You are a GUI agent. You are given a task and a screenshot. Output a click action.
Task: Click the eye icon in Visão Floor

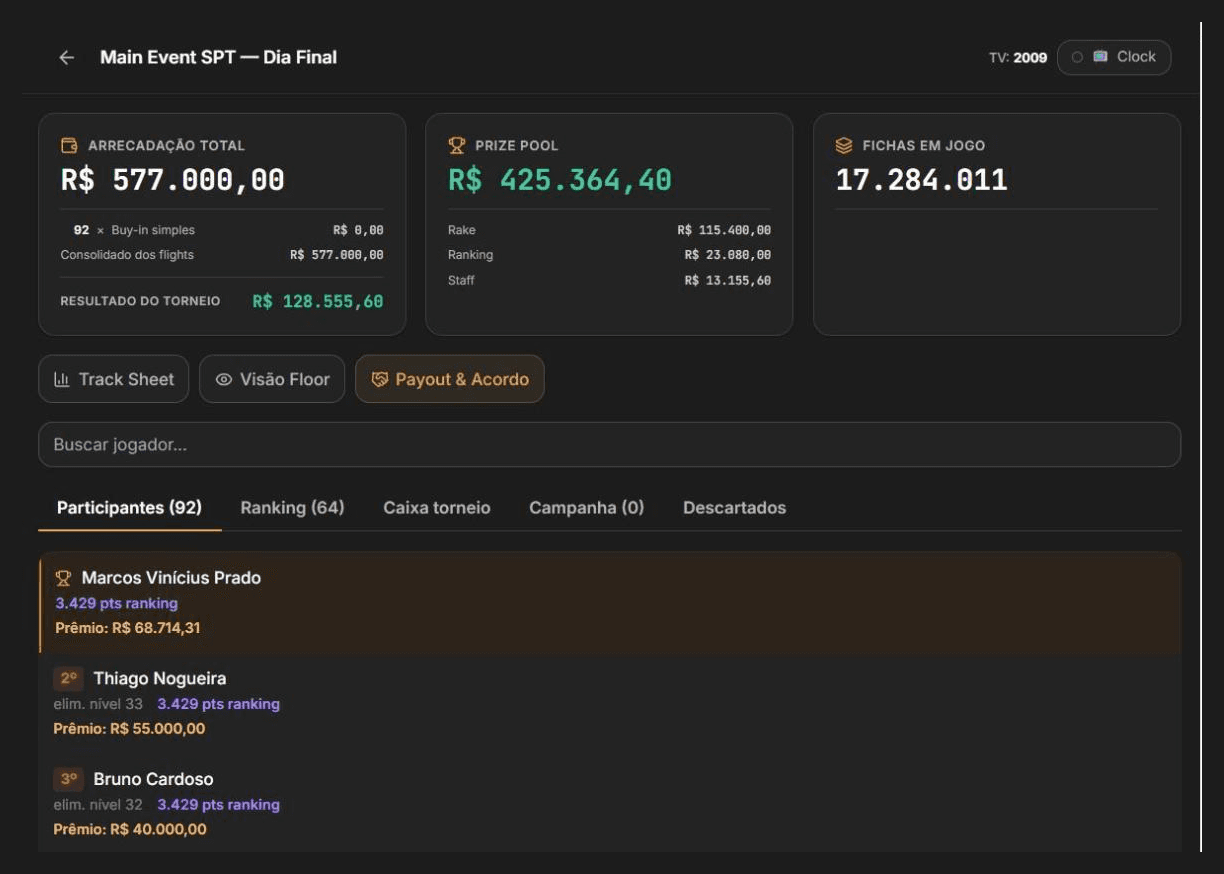click(224, 380)
